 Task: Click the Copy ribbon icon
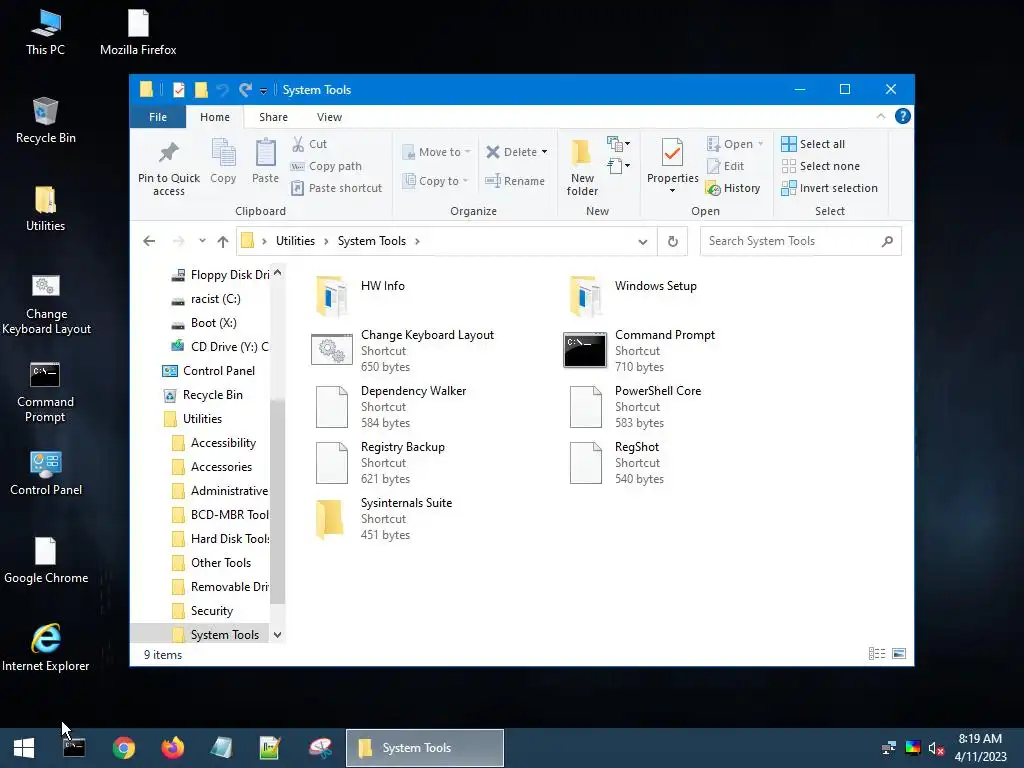tap(223, 153)
